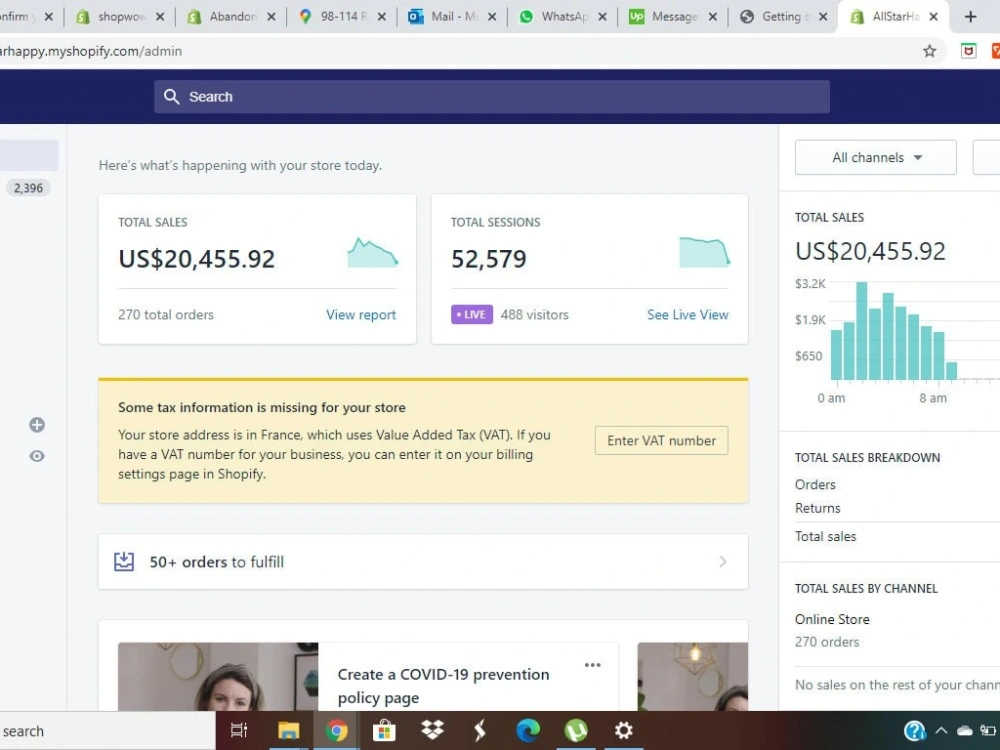Show hidden system tray icons
This screenshot has height=750, width=1000.
coord(941,731)
